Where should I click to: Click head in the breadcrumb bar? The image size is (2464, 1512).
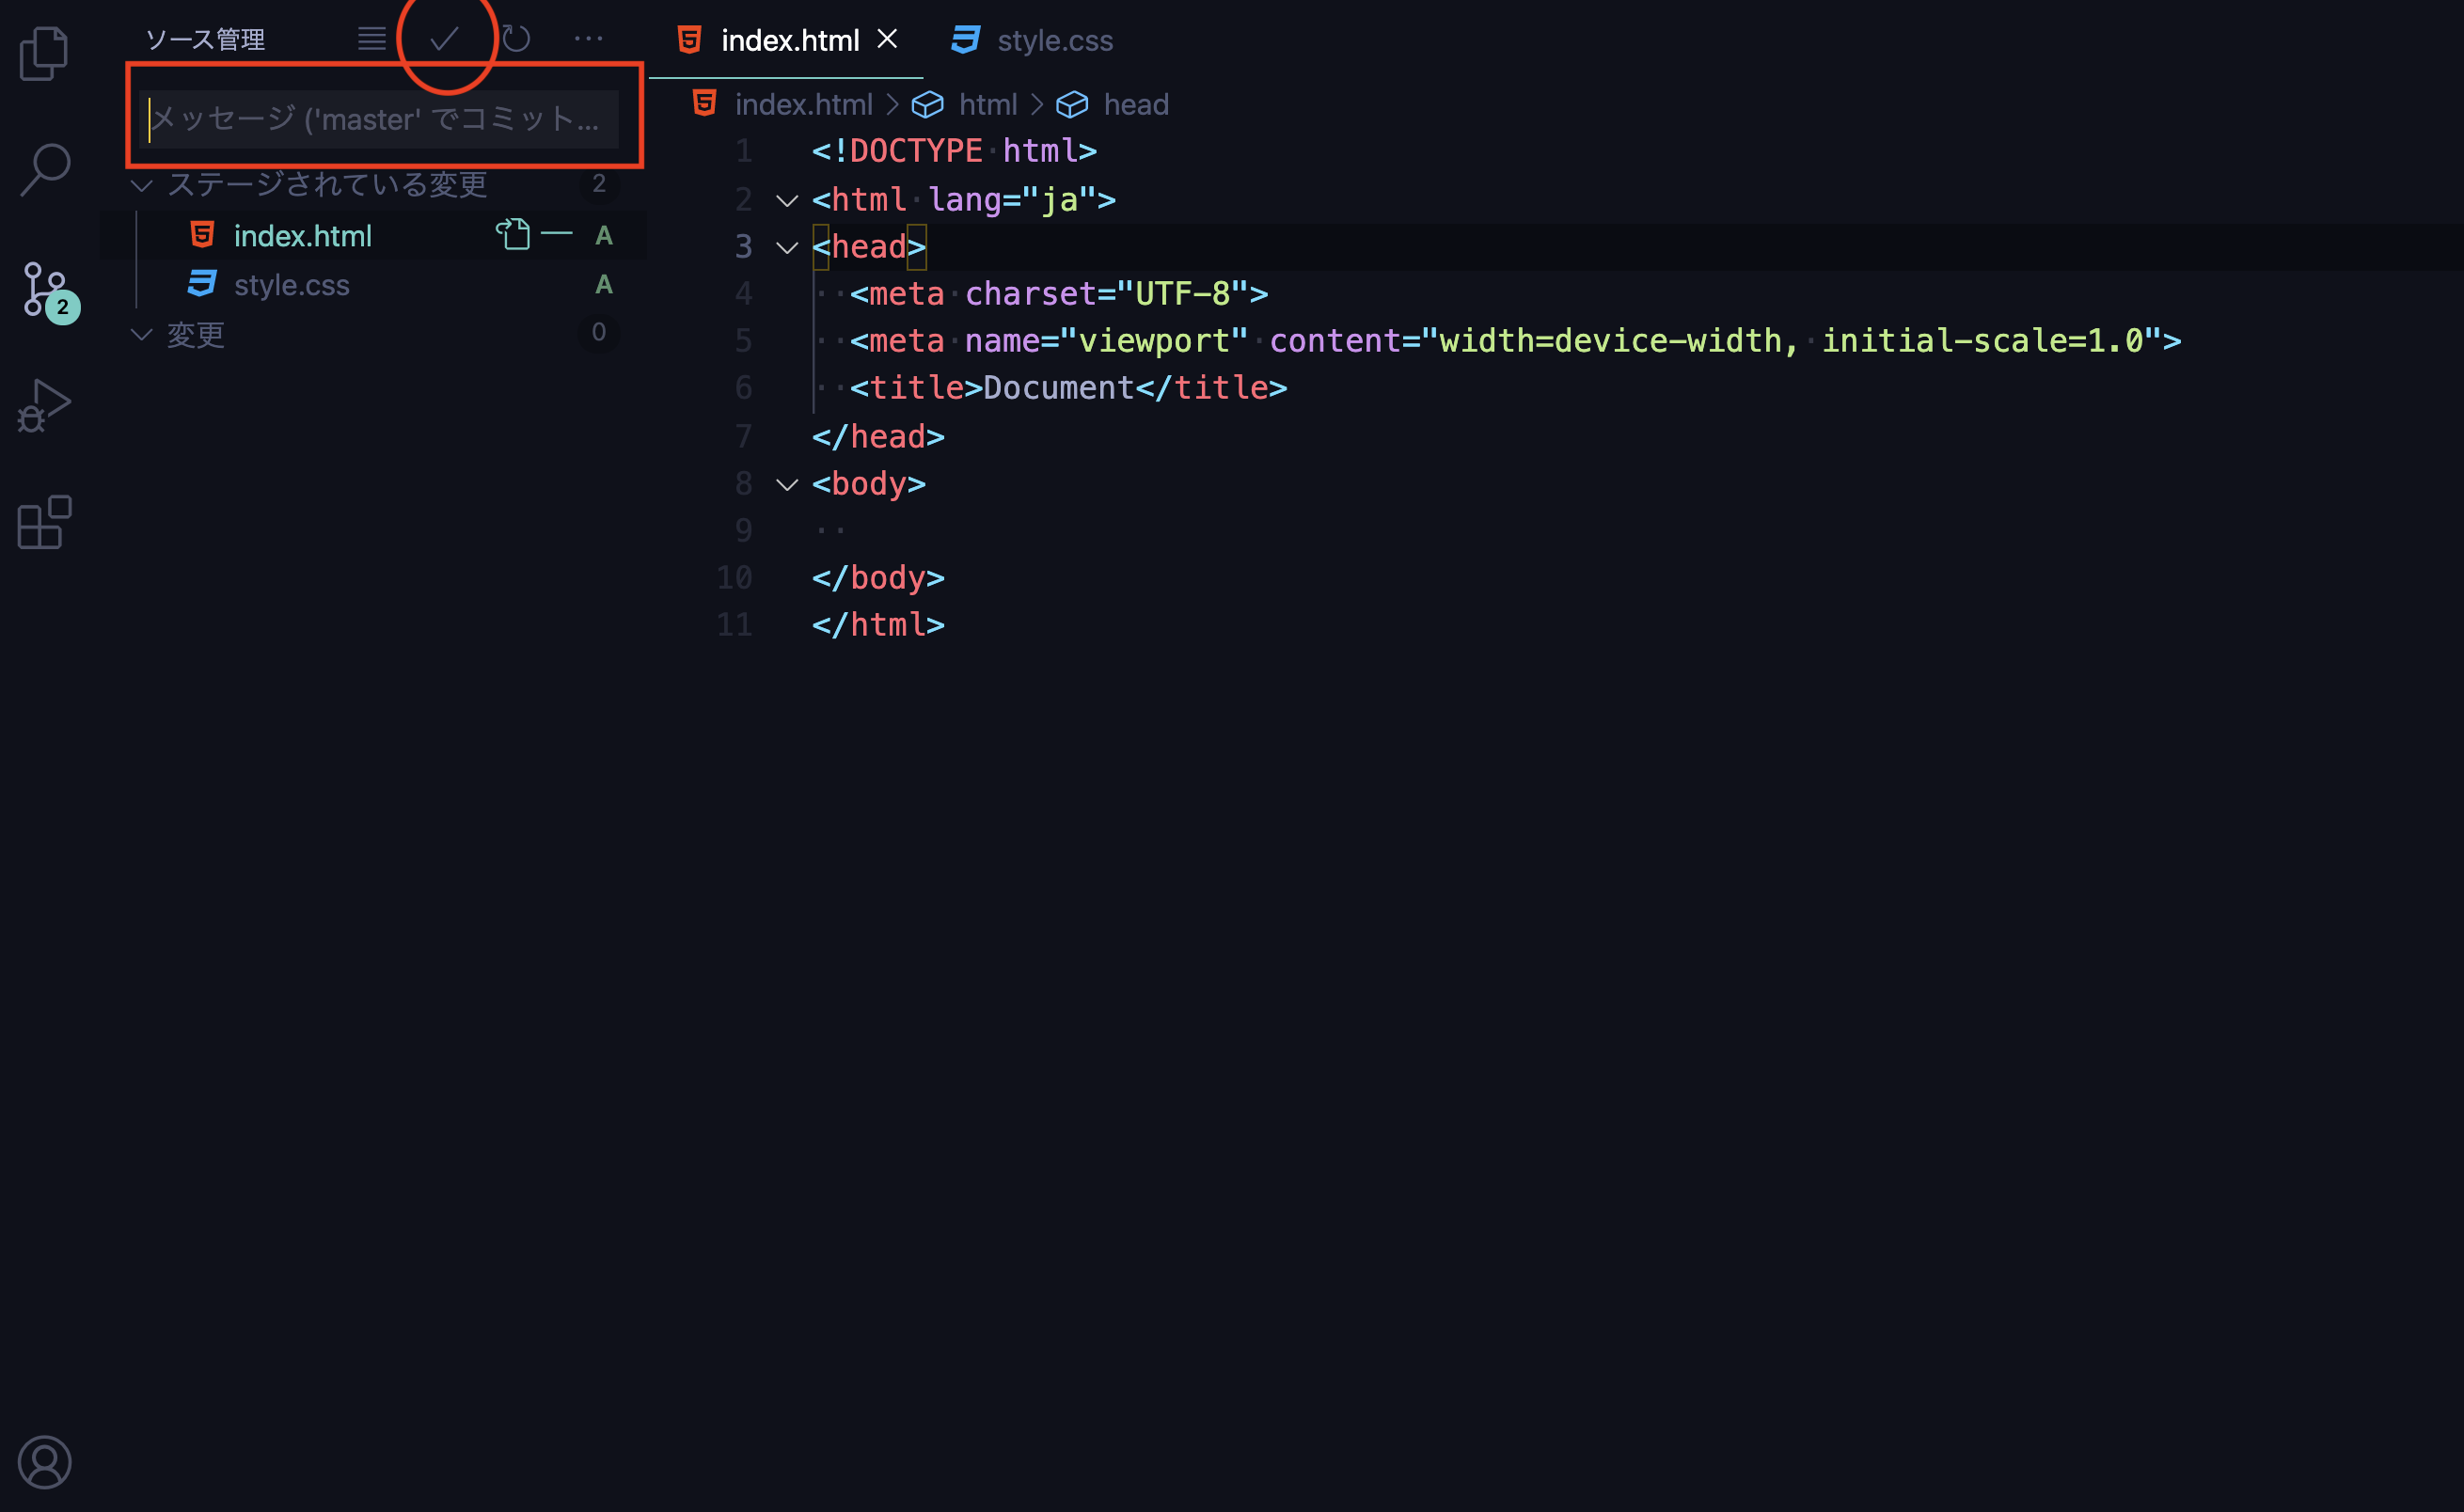point(1136,103)
